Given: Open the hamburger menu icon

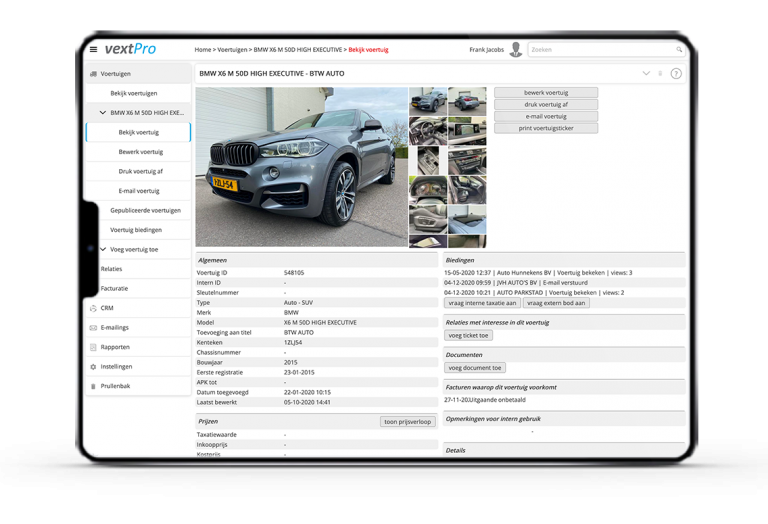Looking at the screenshot, I should tap(94, 49).
